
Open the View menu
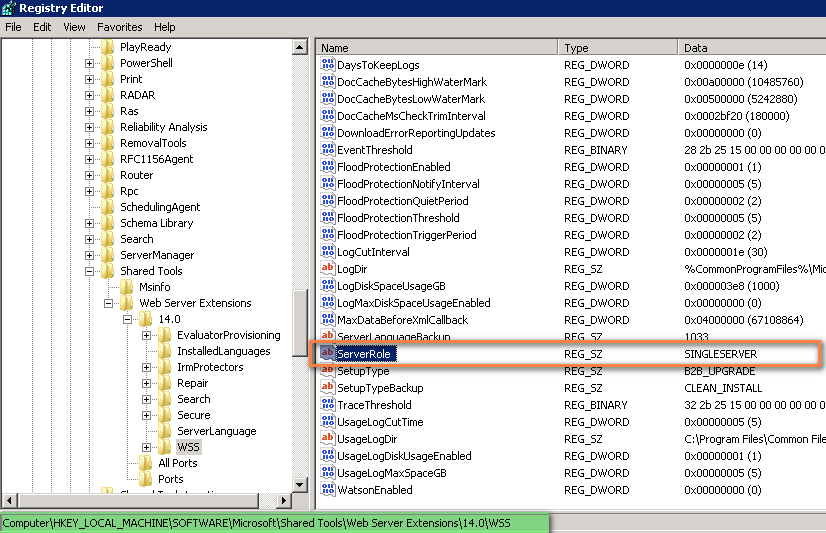(74, 27)
